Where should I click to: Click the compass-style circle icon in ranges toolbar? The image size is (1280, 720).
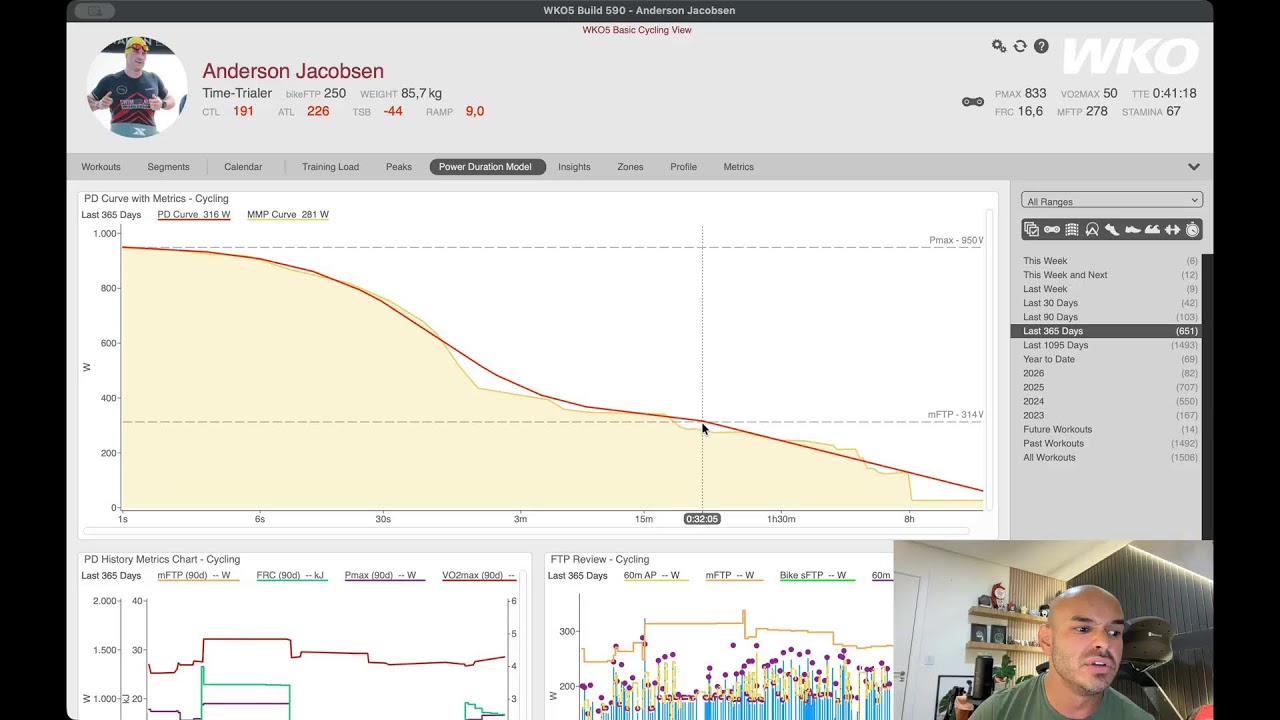pyautogui.click(x=1091, y=230)
